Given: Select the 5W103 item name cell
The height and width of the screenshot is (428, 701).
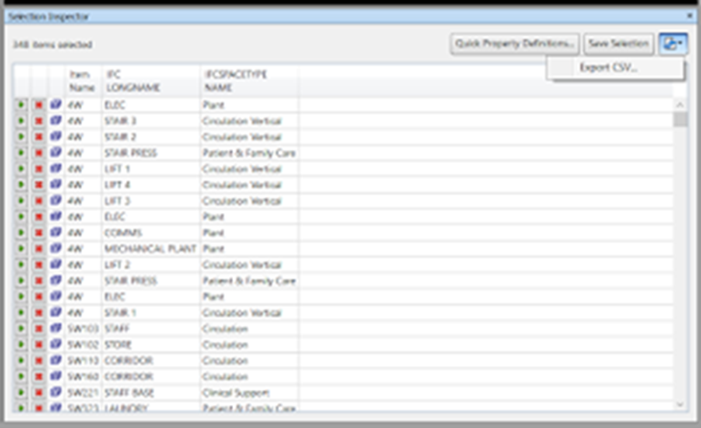Looking at the screenshot, I should (x=83, y=329).
